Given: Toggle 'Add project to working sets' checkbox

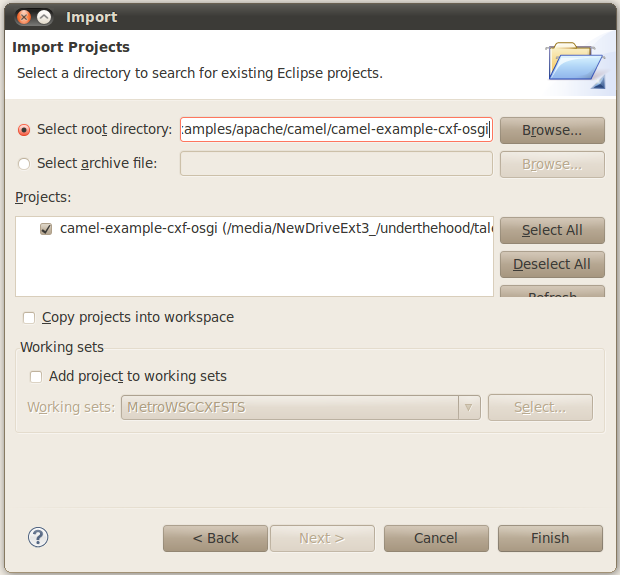Looking at the screenshot, I should pyautogui.click(x=36, y=377).
